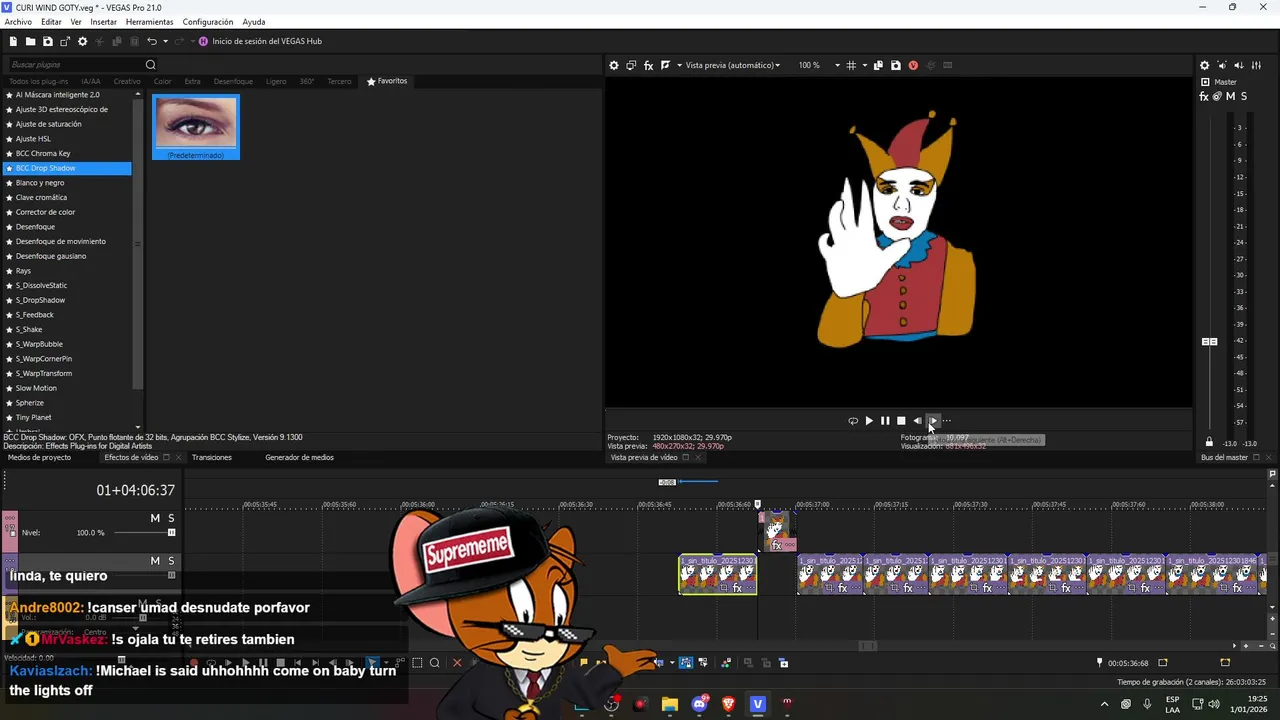Close the Vista previa de vídeo tab
The height and width of the screenshot is (720, 1280).
699,457
